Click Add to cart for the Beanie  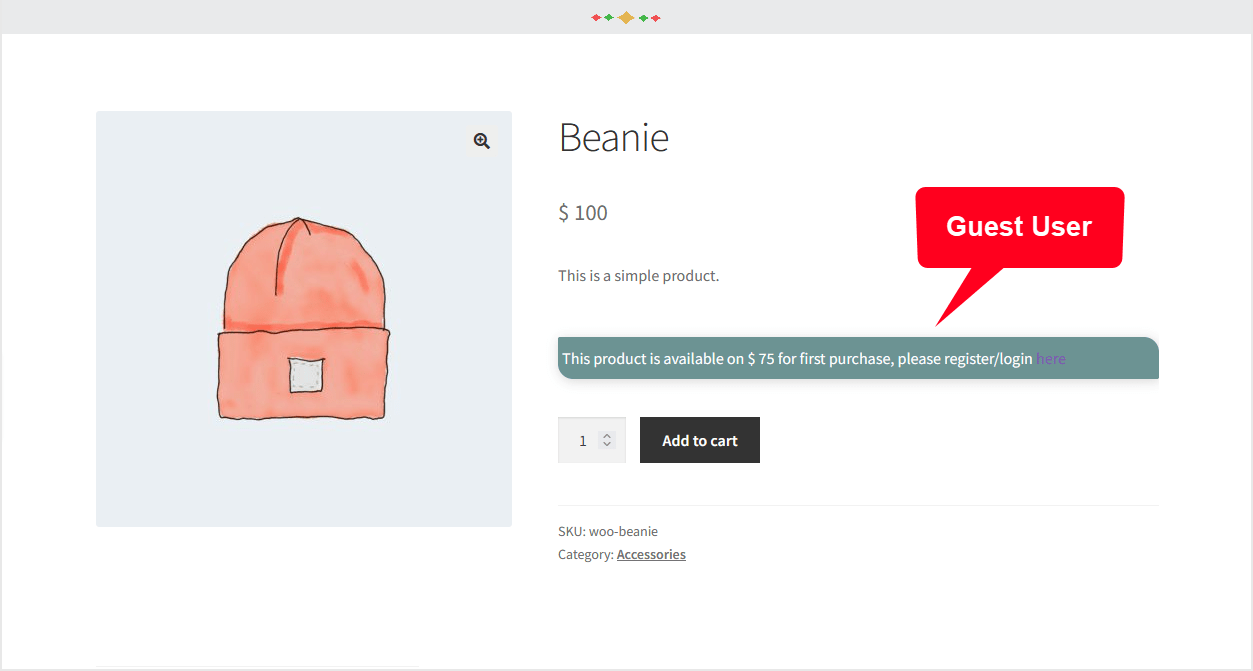pos(699,440)
